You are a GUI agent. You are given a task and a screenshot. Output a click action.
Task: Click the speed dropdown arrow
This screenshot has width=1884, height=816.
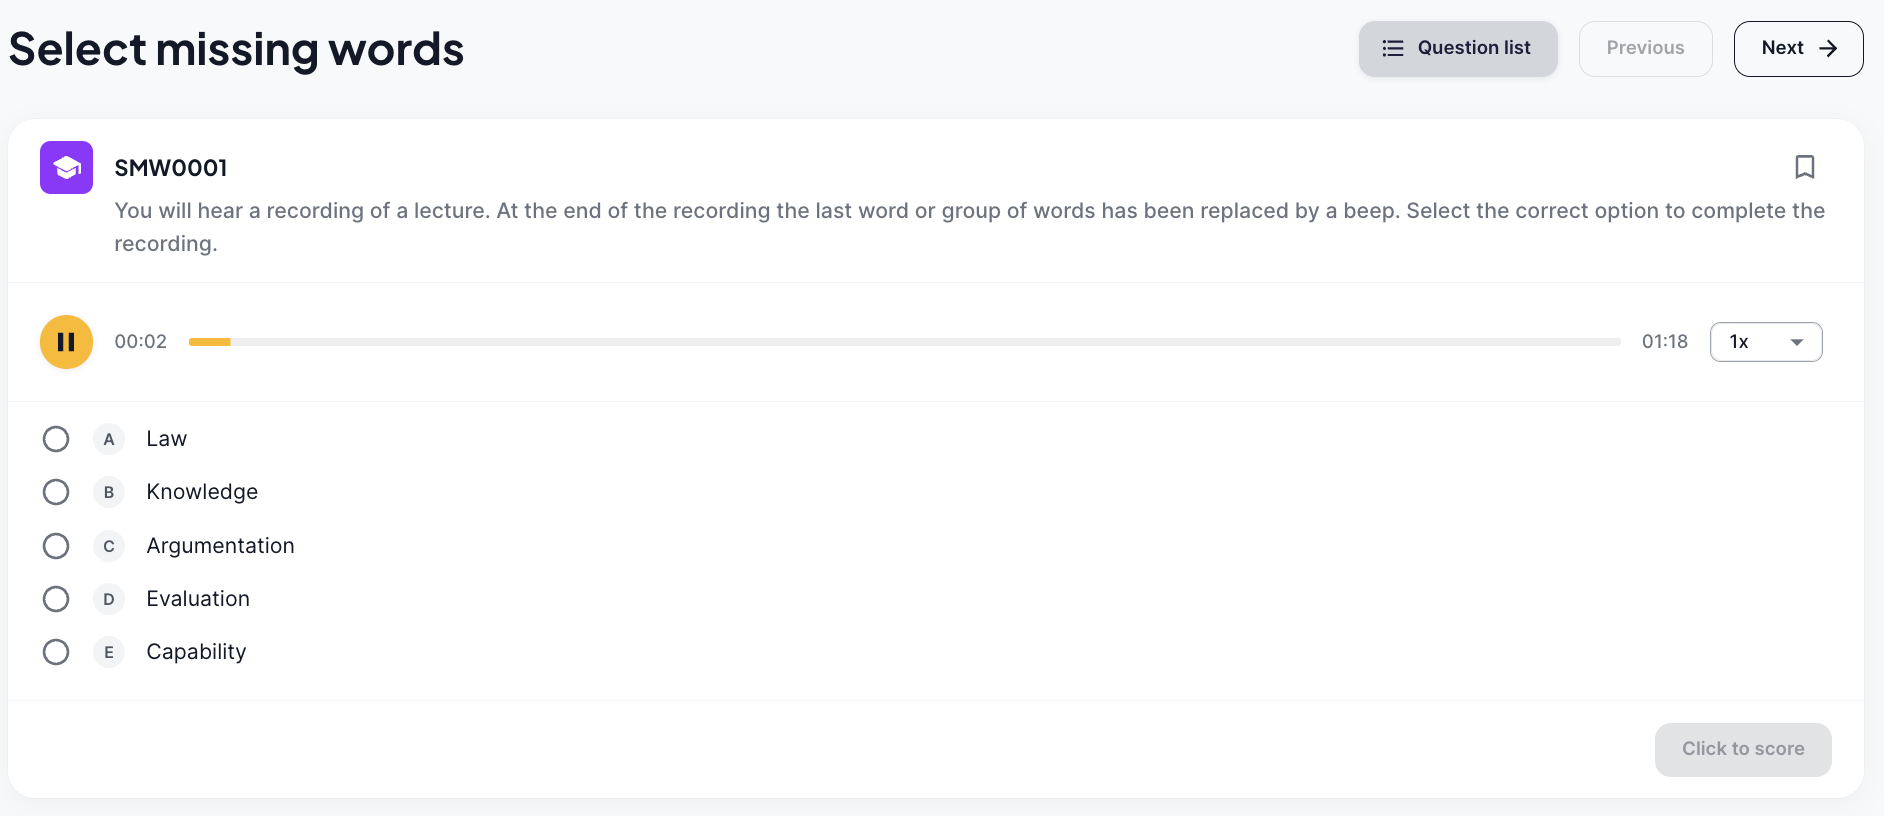point(1797,342)
